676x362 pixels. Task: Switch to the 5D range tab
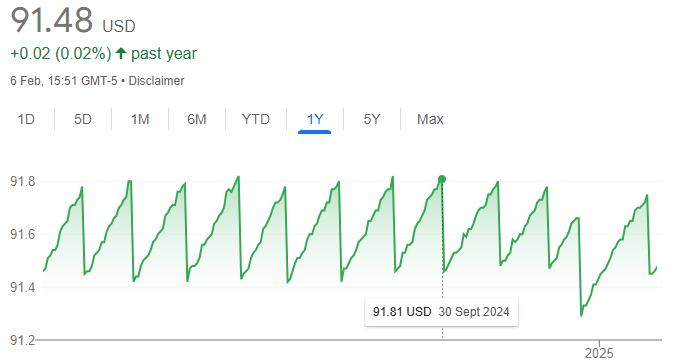tap(83, 119)
